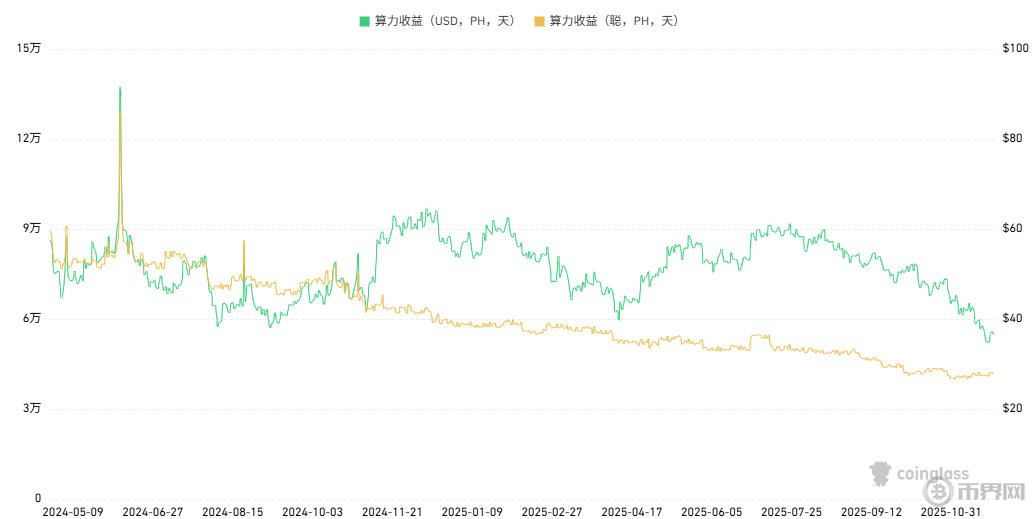
Task: Click the 6万 left axis label
Action: tap(32, 318)
